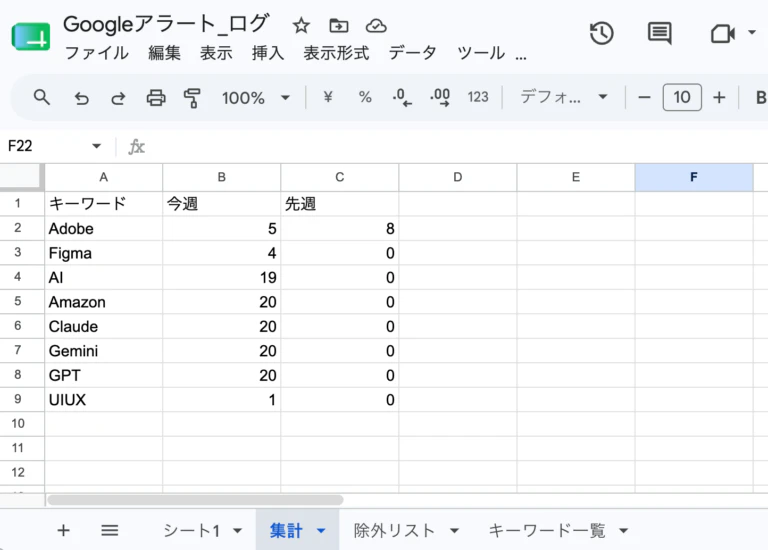Switch to the 除外リスト tab

point(394,530)
